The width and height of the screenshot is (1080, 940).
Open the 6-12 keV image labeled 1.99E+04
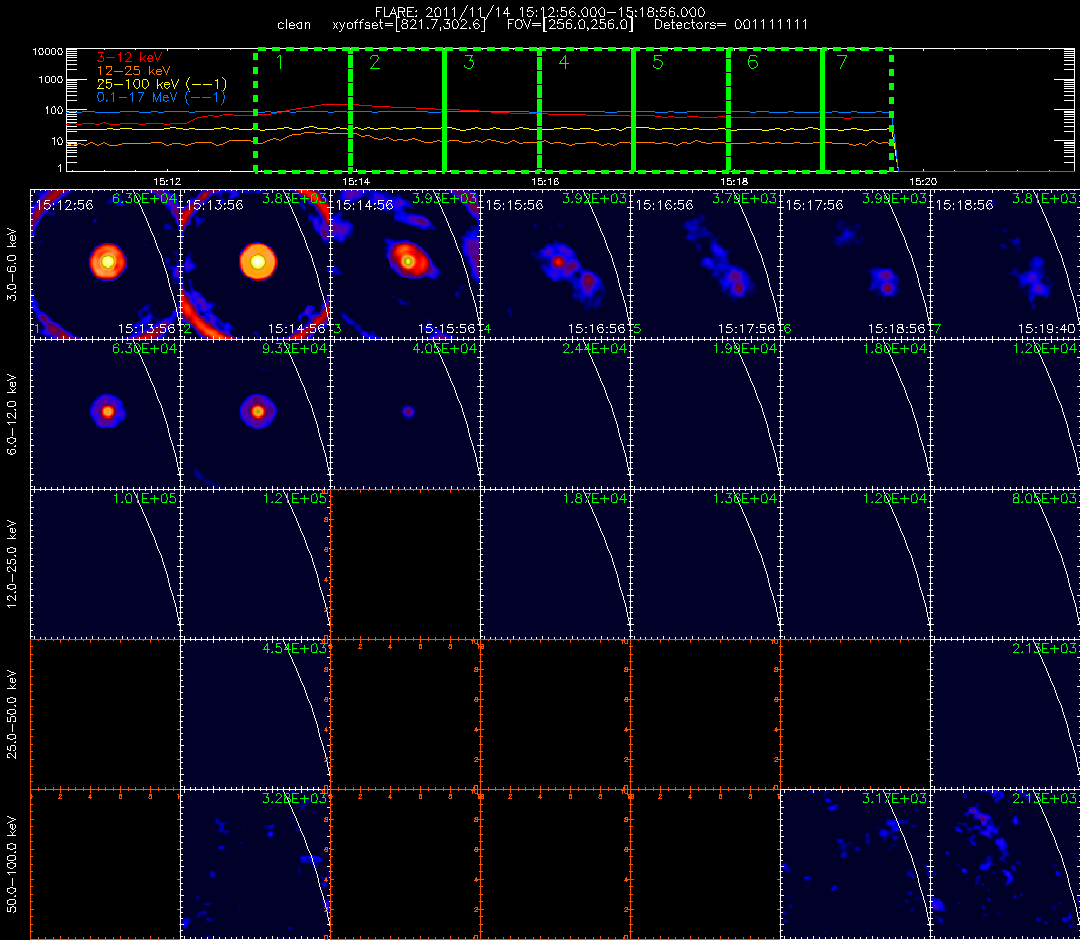(706, 414)
